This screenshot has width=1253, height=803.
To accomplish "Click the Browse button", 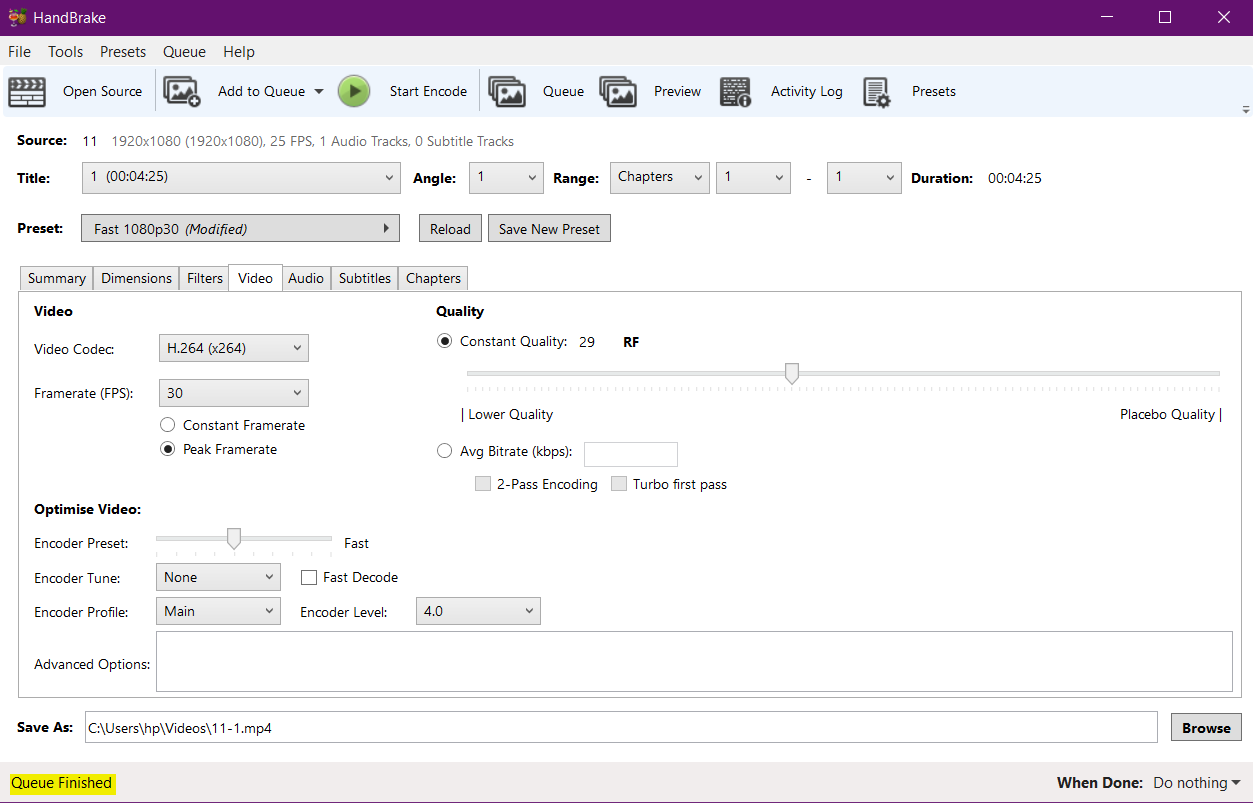I will (1206, 728).
